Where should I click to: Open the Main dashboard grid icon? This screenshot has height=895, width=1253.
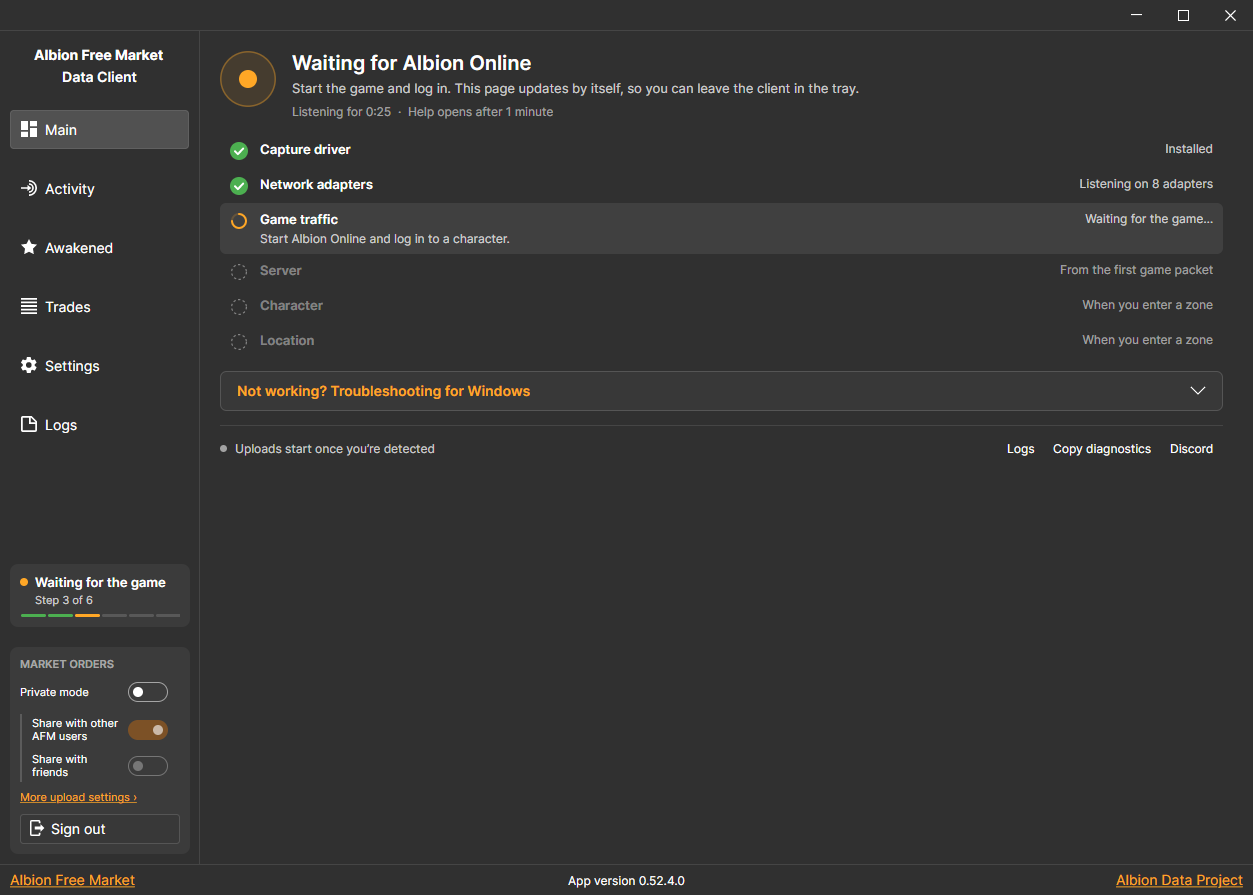tap(29, 130)
